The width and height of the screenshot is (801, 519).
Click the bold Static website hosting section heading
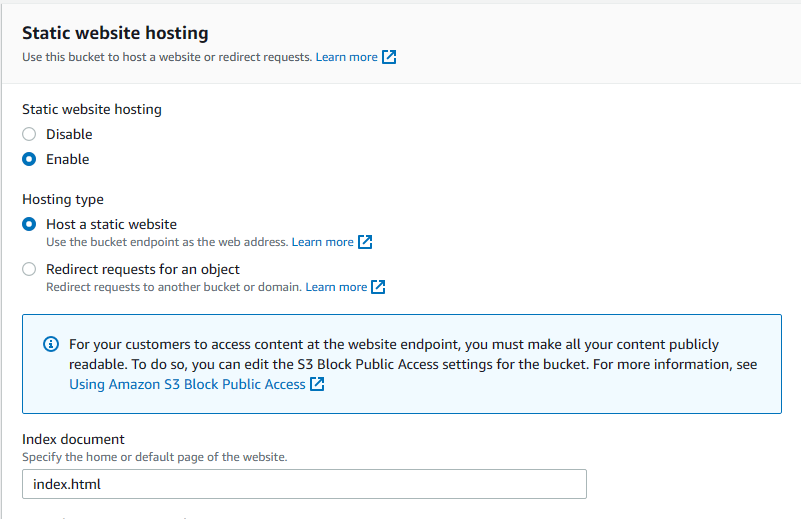tap(115, 34)
